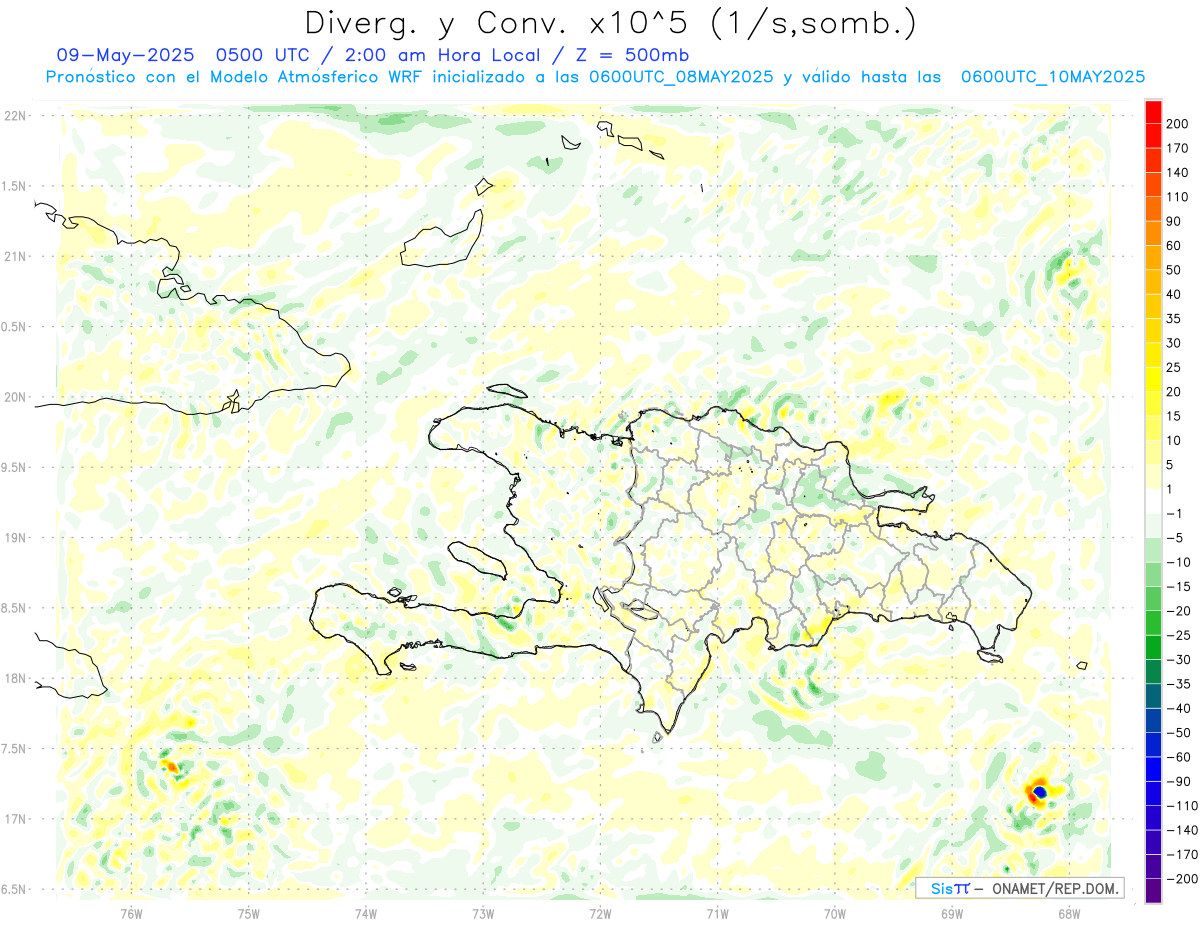Click the "72W" longitude label
Screen dimensions: 1200x927
(x=600, y=913)
